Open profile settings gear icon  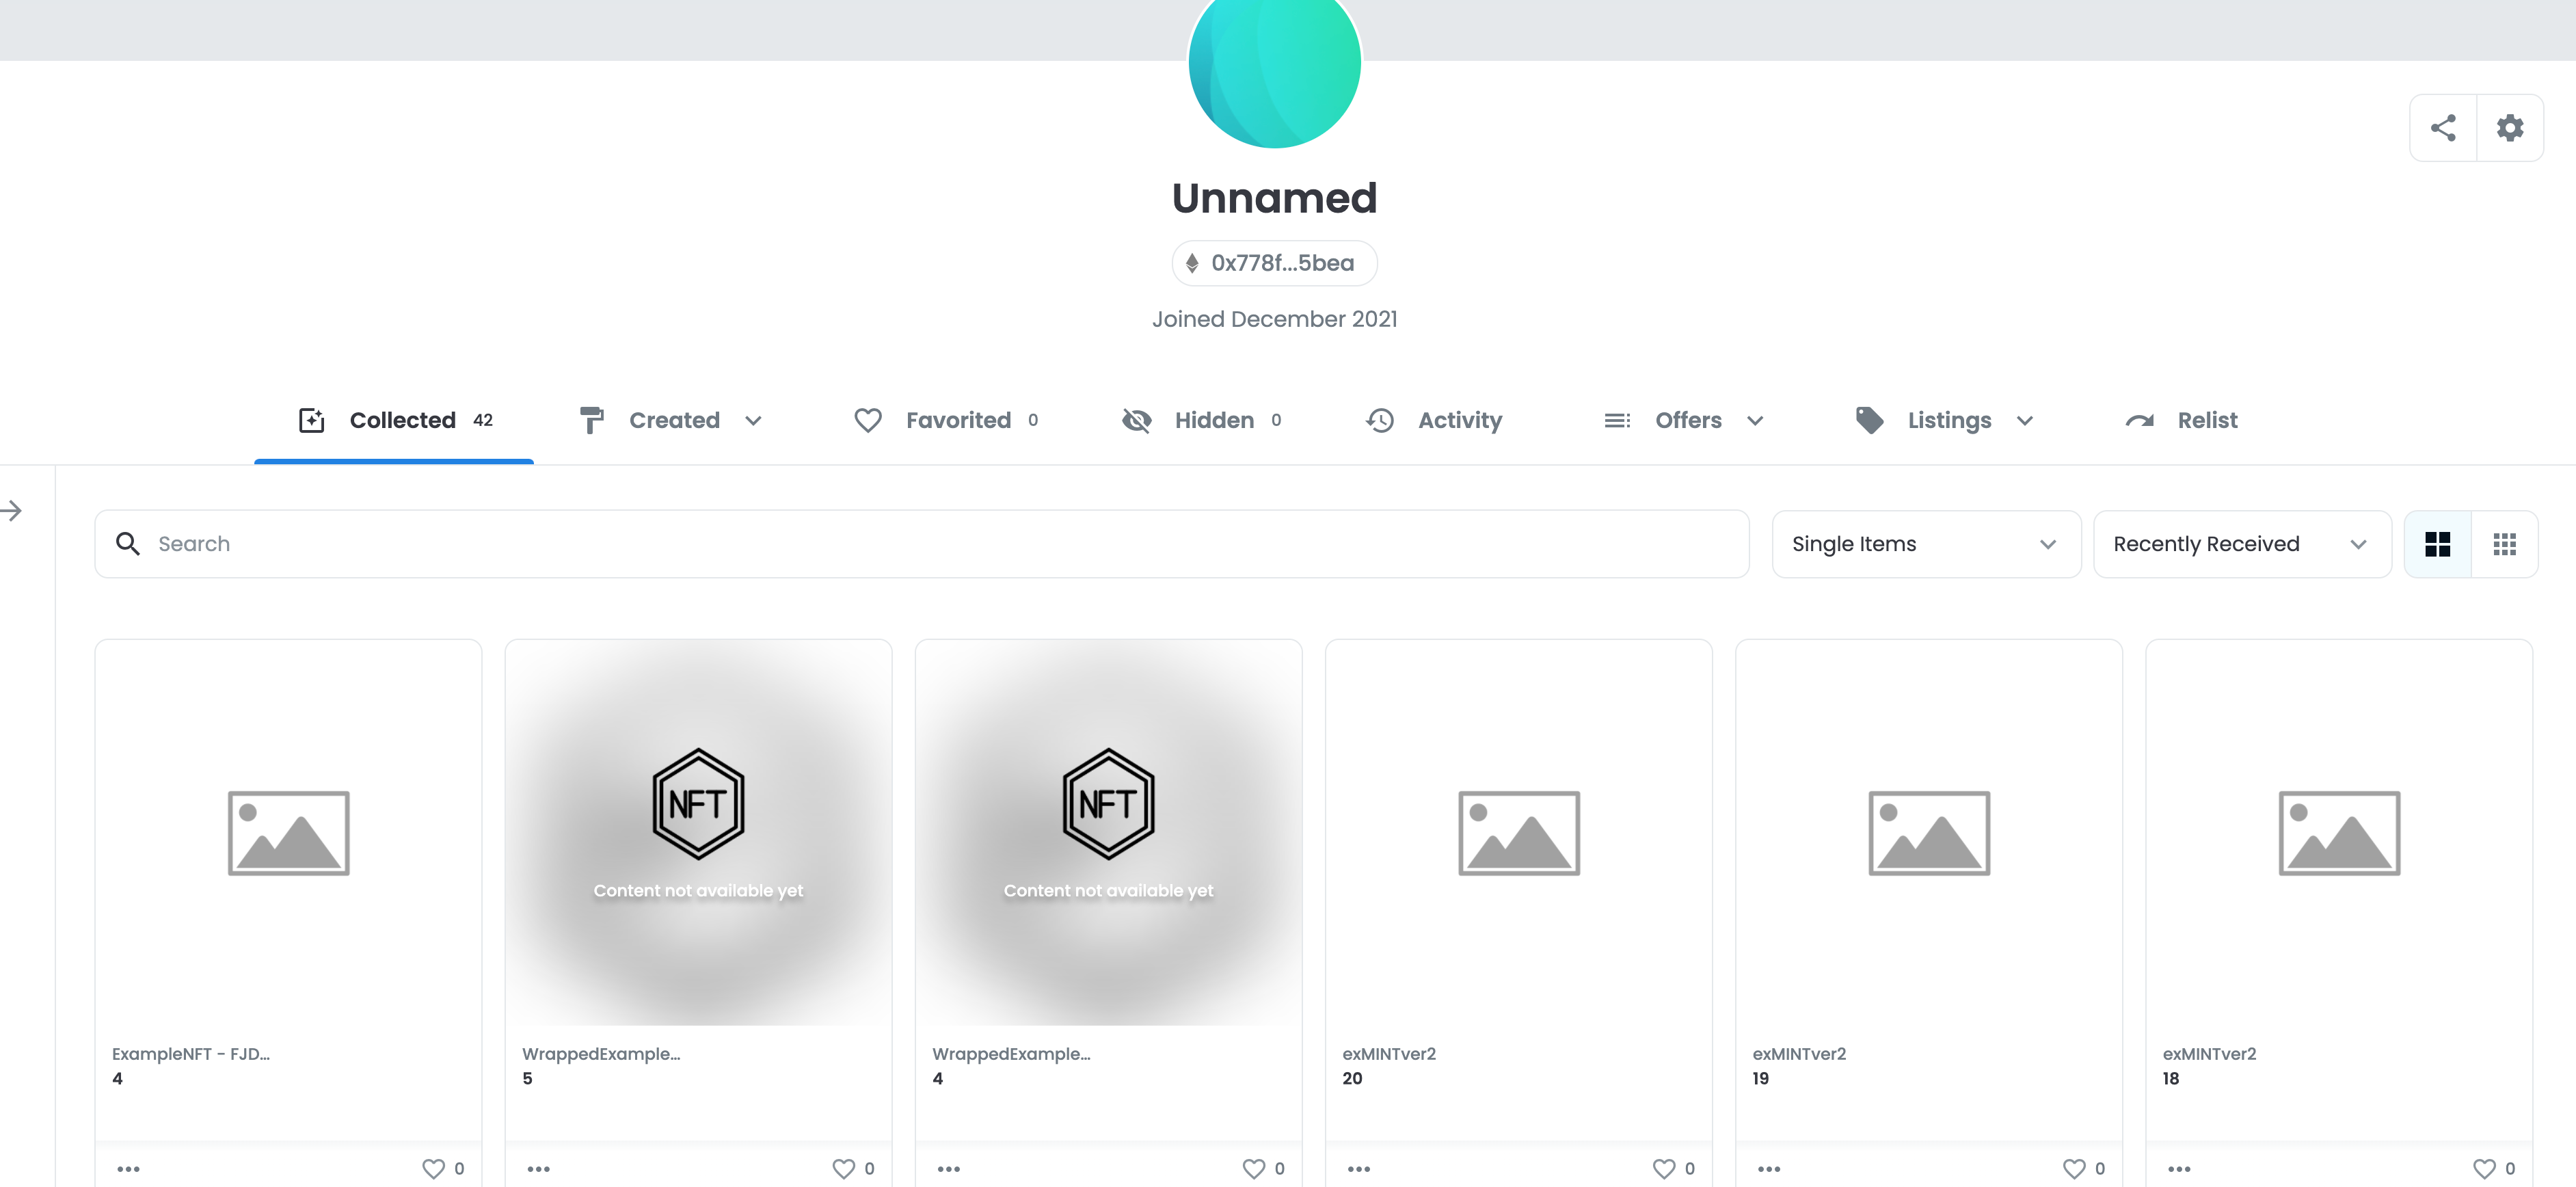click(2509, 128)
